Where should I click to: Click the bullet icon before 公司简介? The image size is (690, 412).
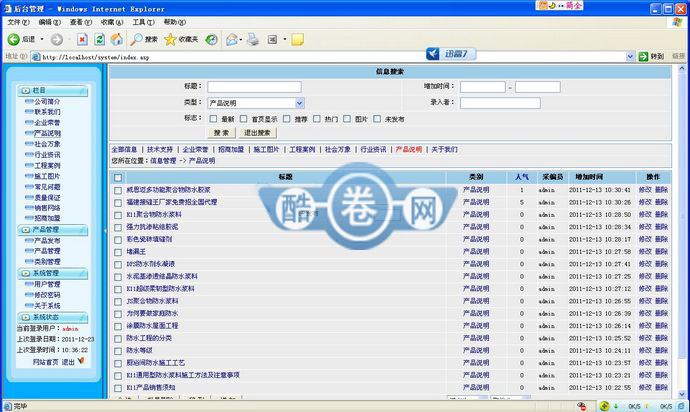29,101
